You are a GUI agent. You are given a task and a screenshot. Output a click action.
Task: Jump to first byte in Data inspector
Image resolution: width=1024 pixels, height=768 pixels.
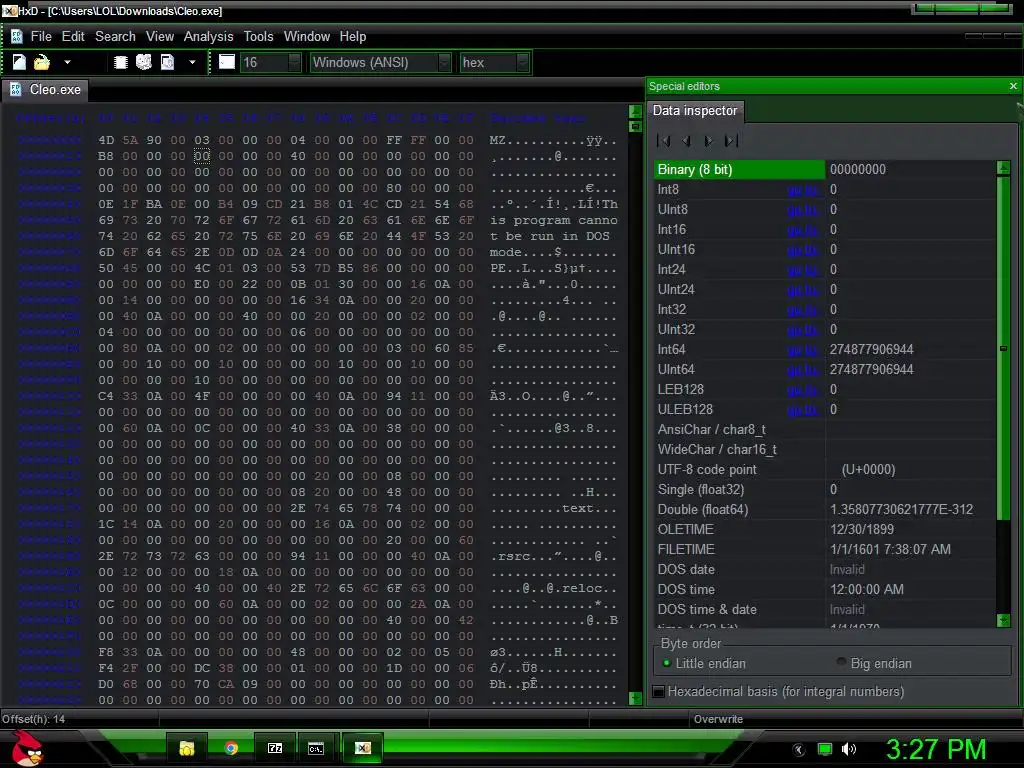tap(664, 140)
